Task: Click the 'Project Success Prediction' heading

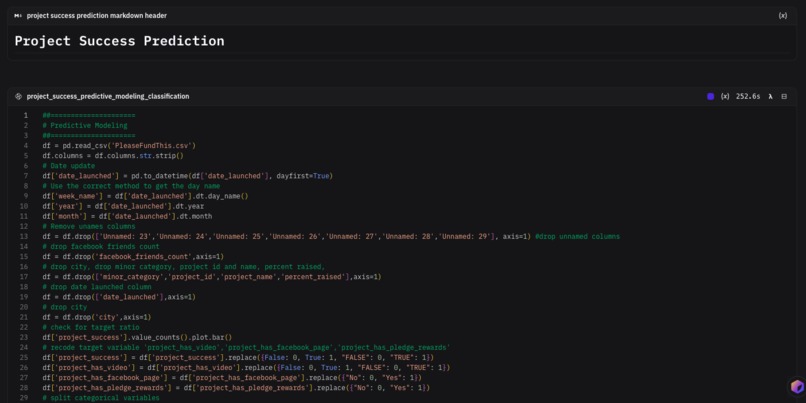Action: 119,41
